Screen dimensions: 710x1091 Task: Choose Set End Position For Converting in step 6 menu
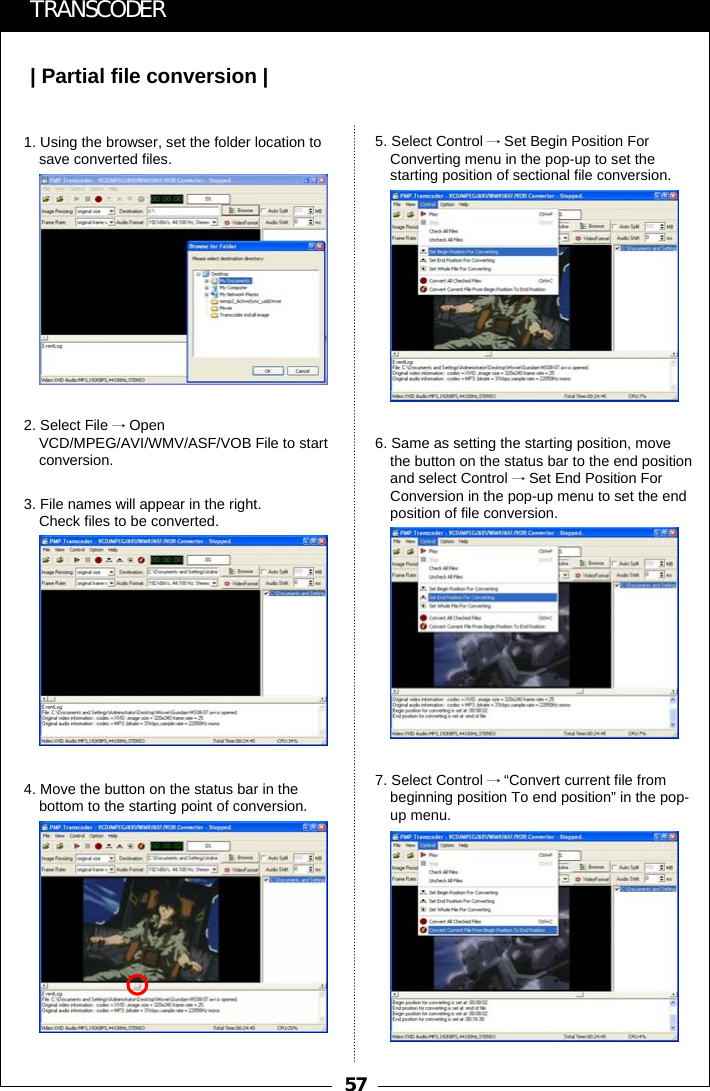(x=488, y=597)
